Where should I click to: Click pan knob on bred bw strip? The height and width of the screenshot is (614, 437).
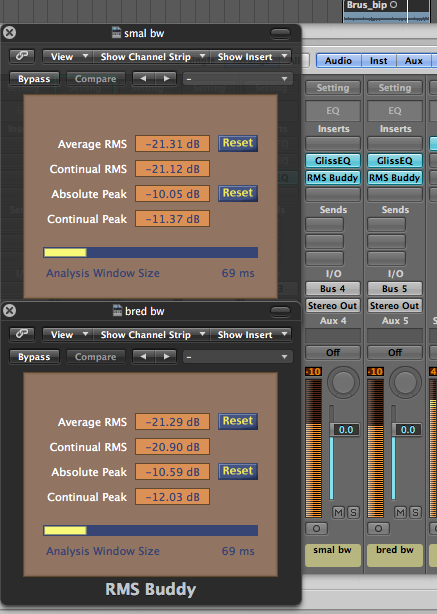tap(405, 383)
